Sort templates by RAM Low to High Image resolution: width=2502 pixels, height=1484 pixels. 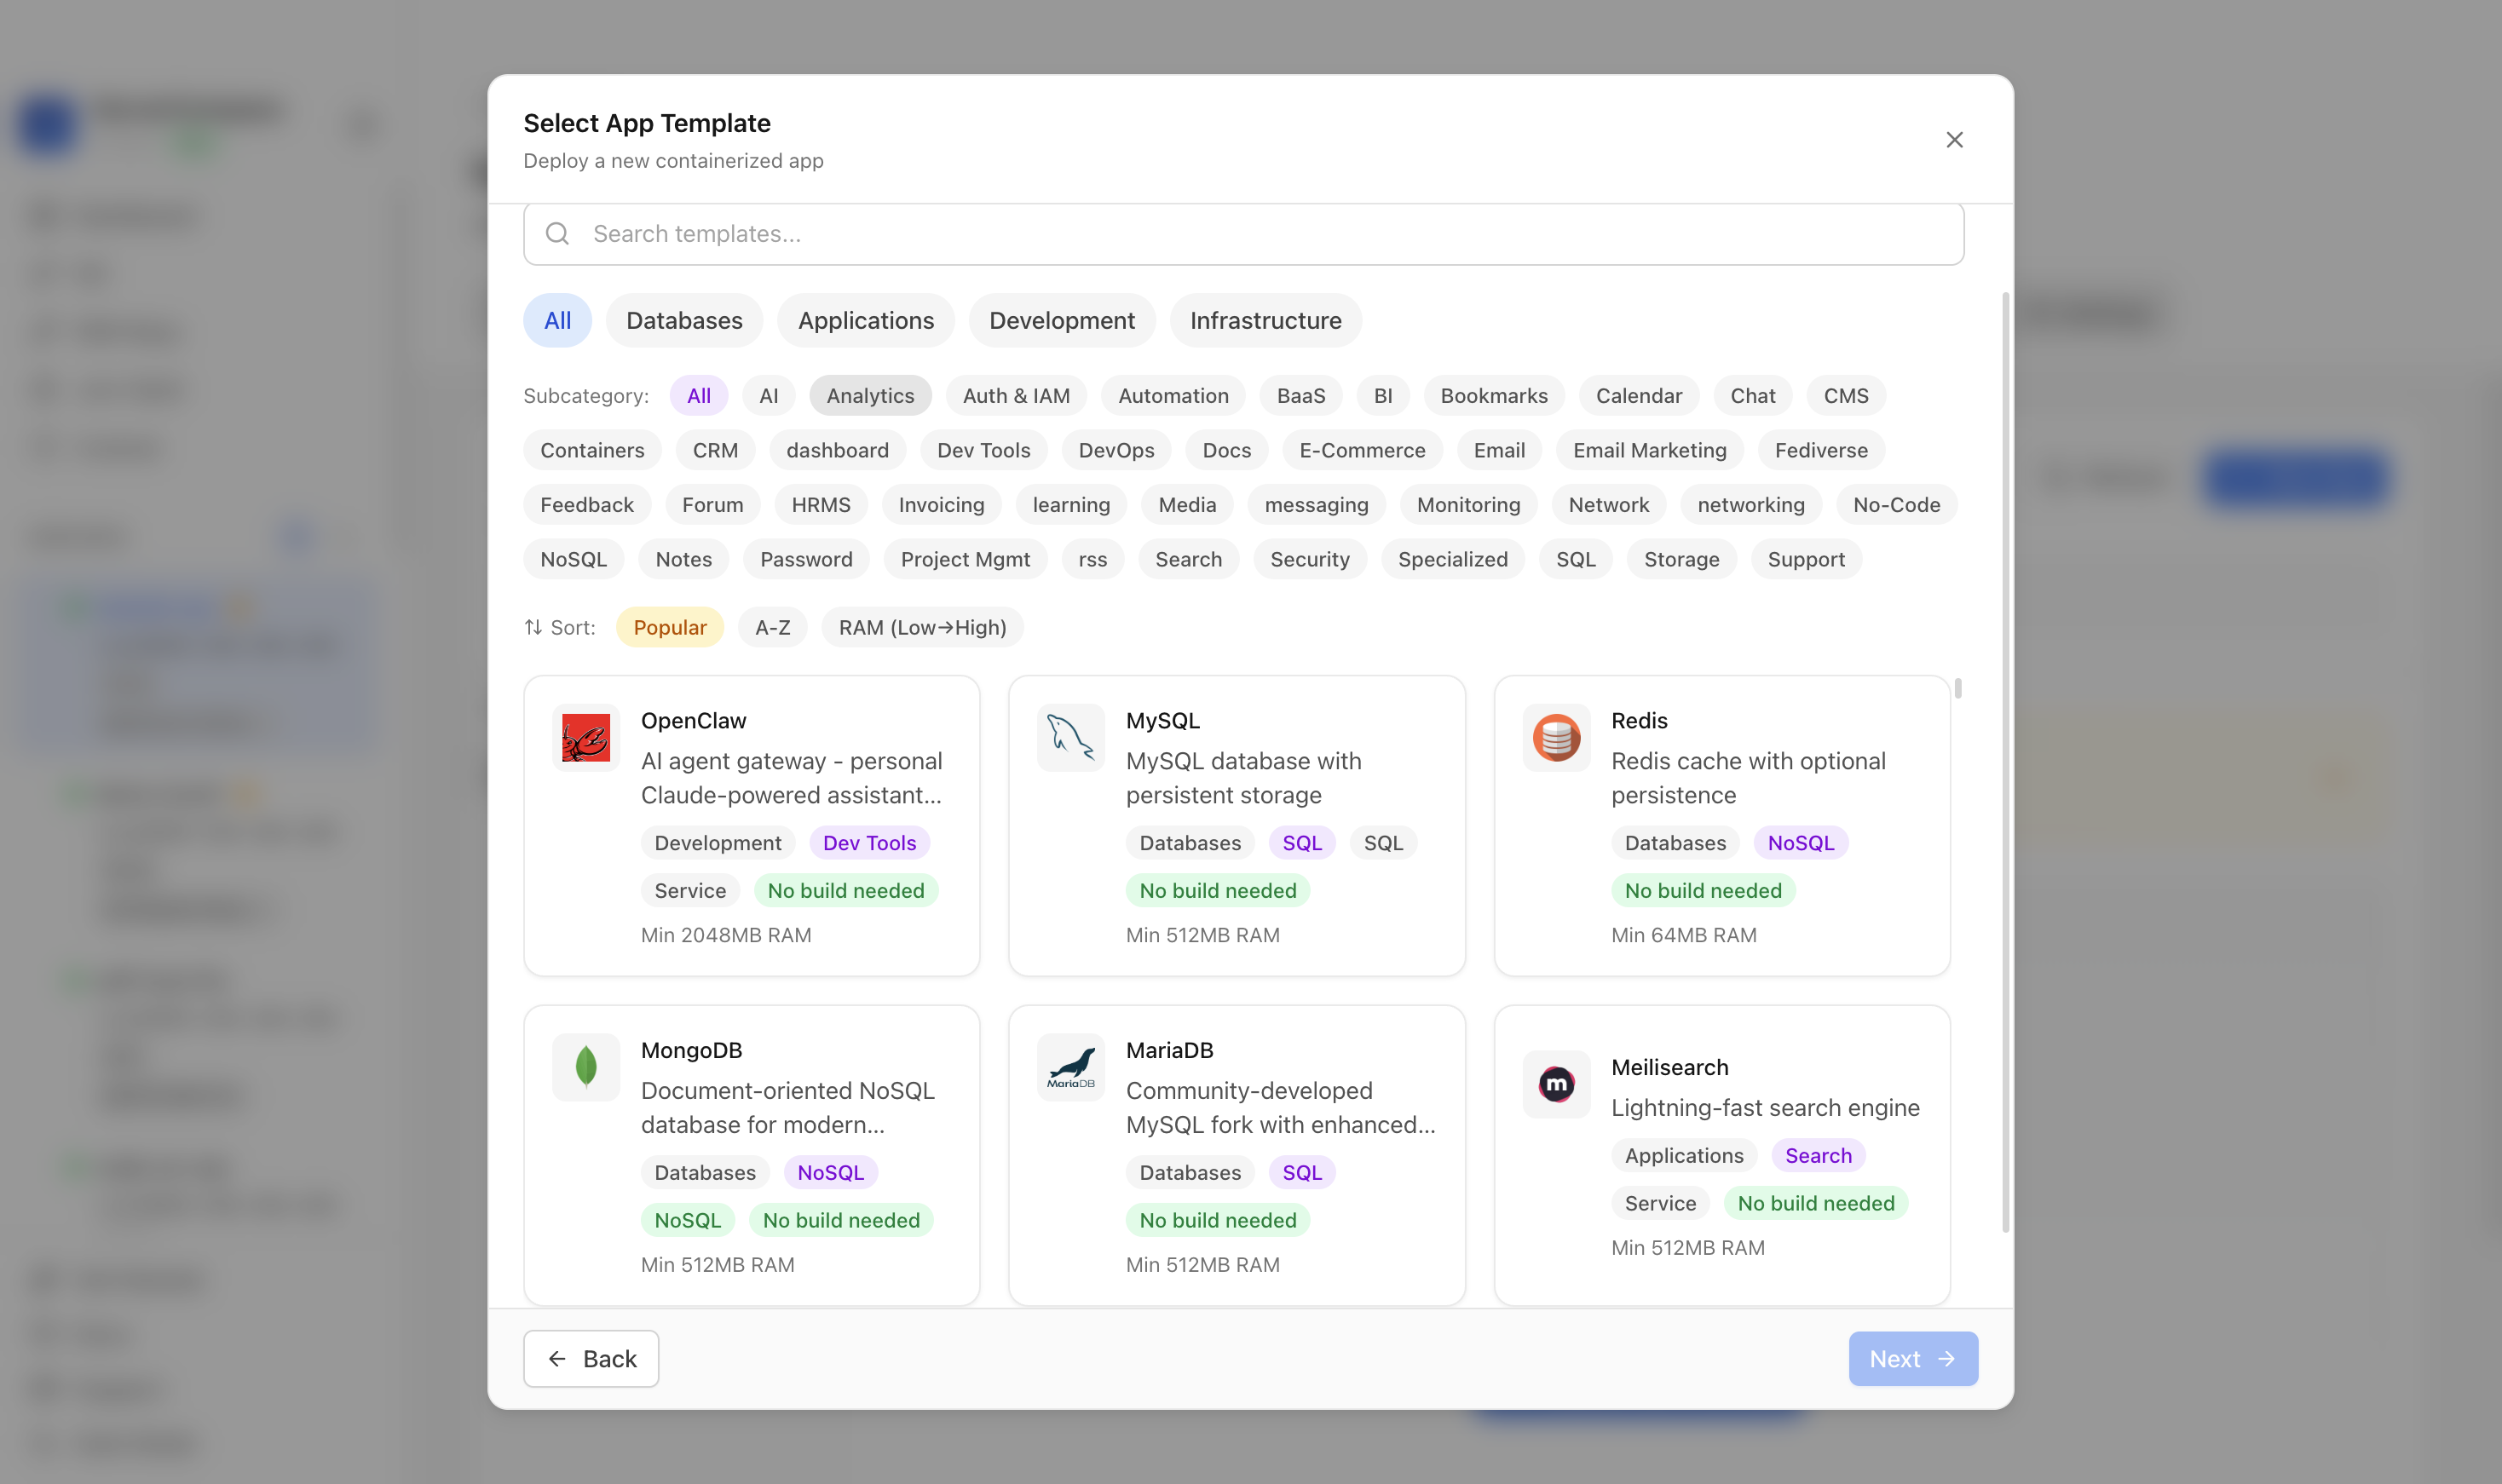(922, 627)
